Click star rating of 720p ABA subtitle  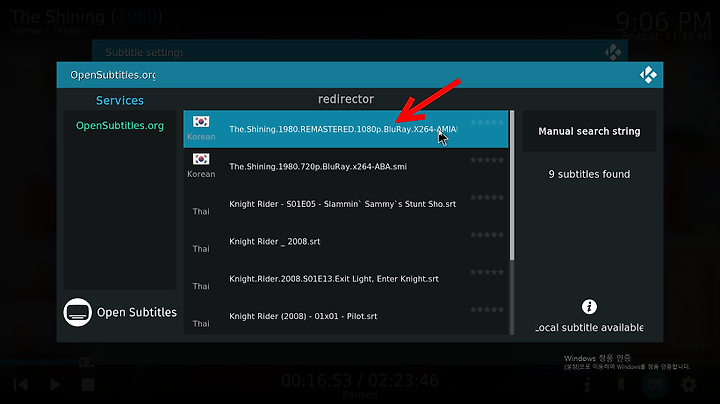[x=487, y=160]
